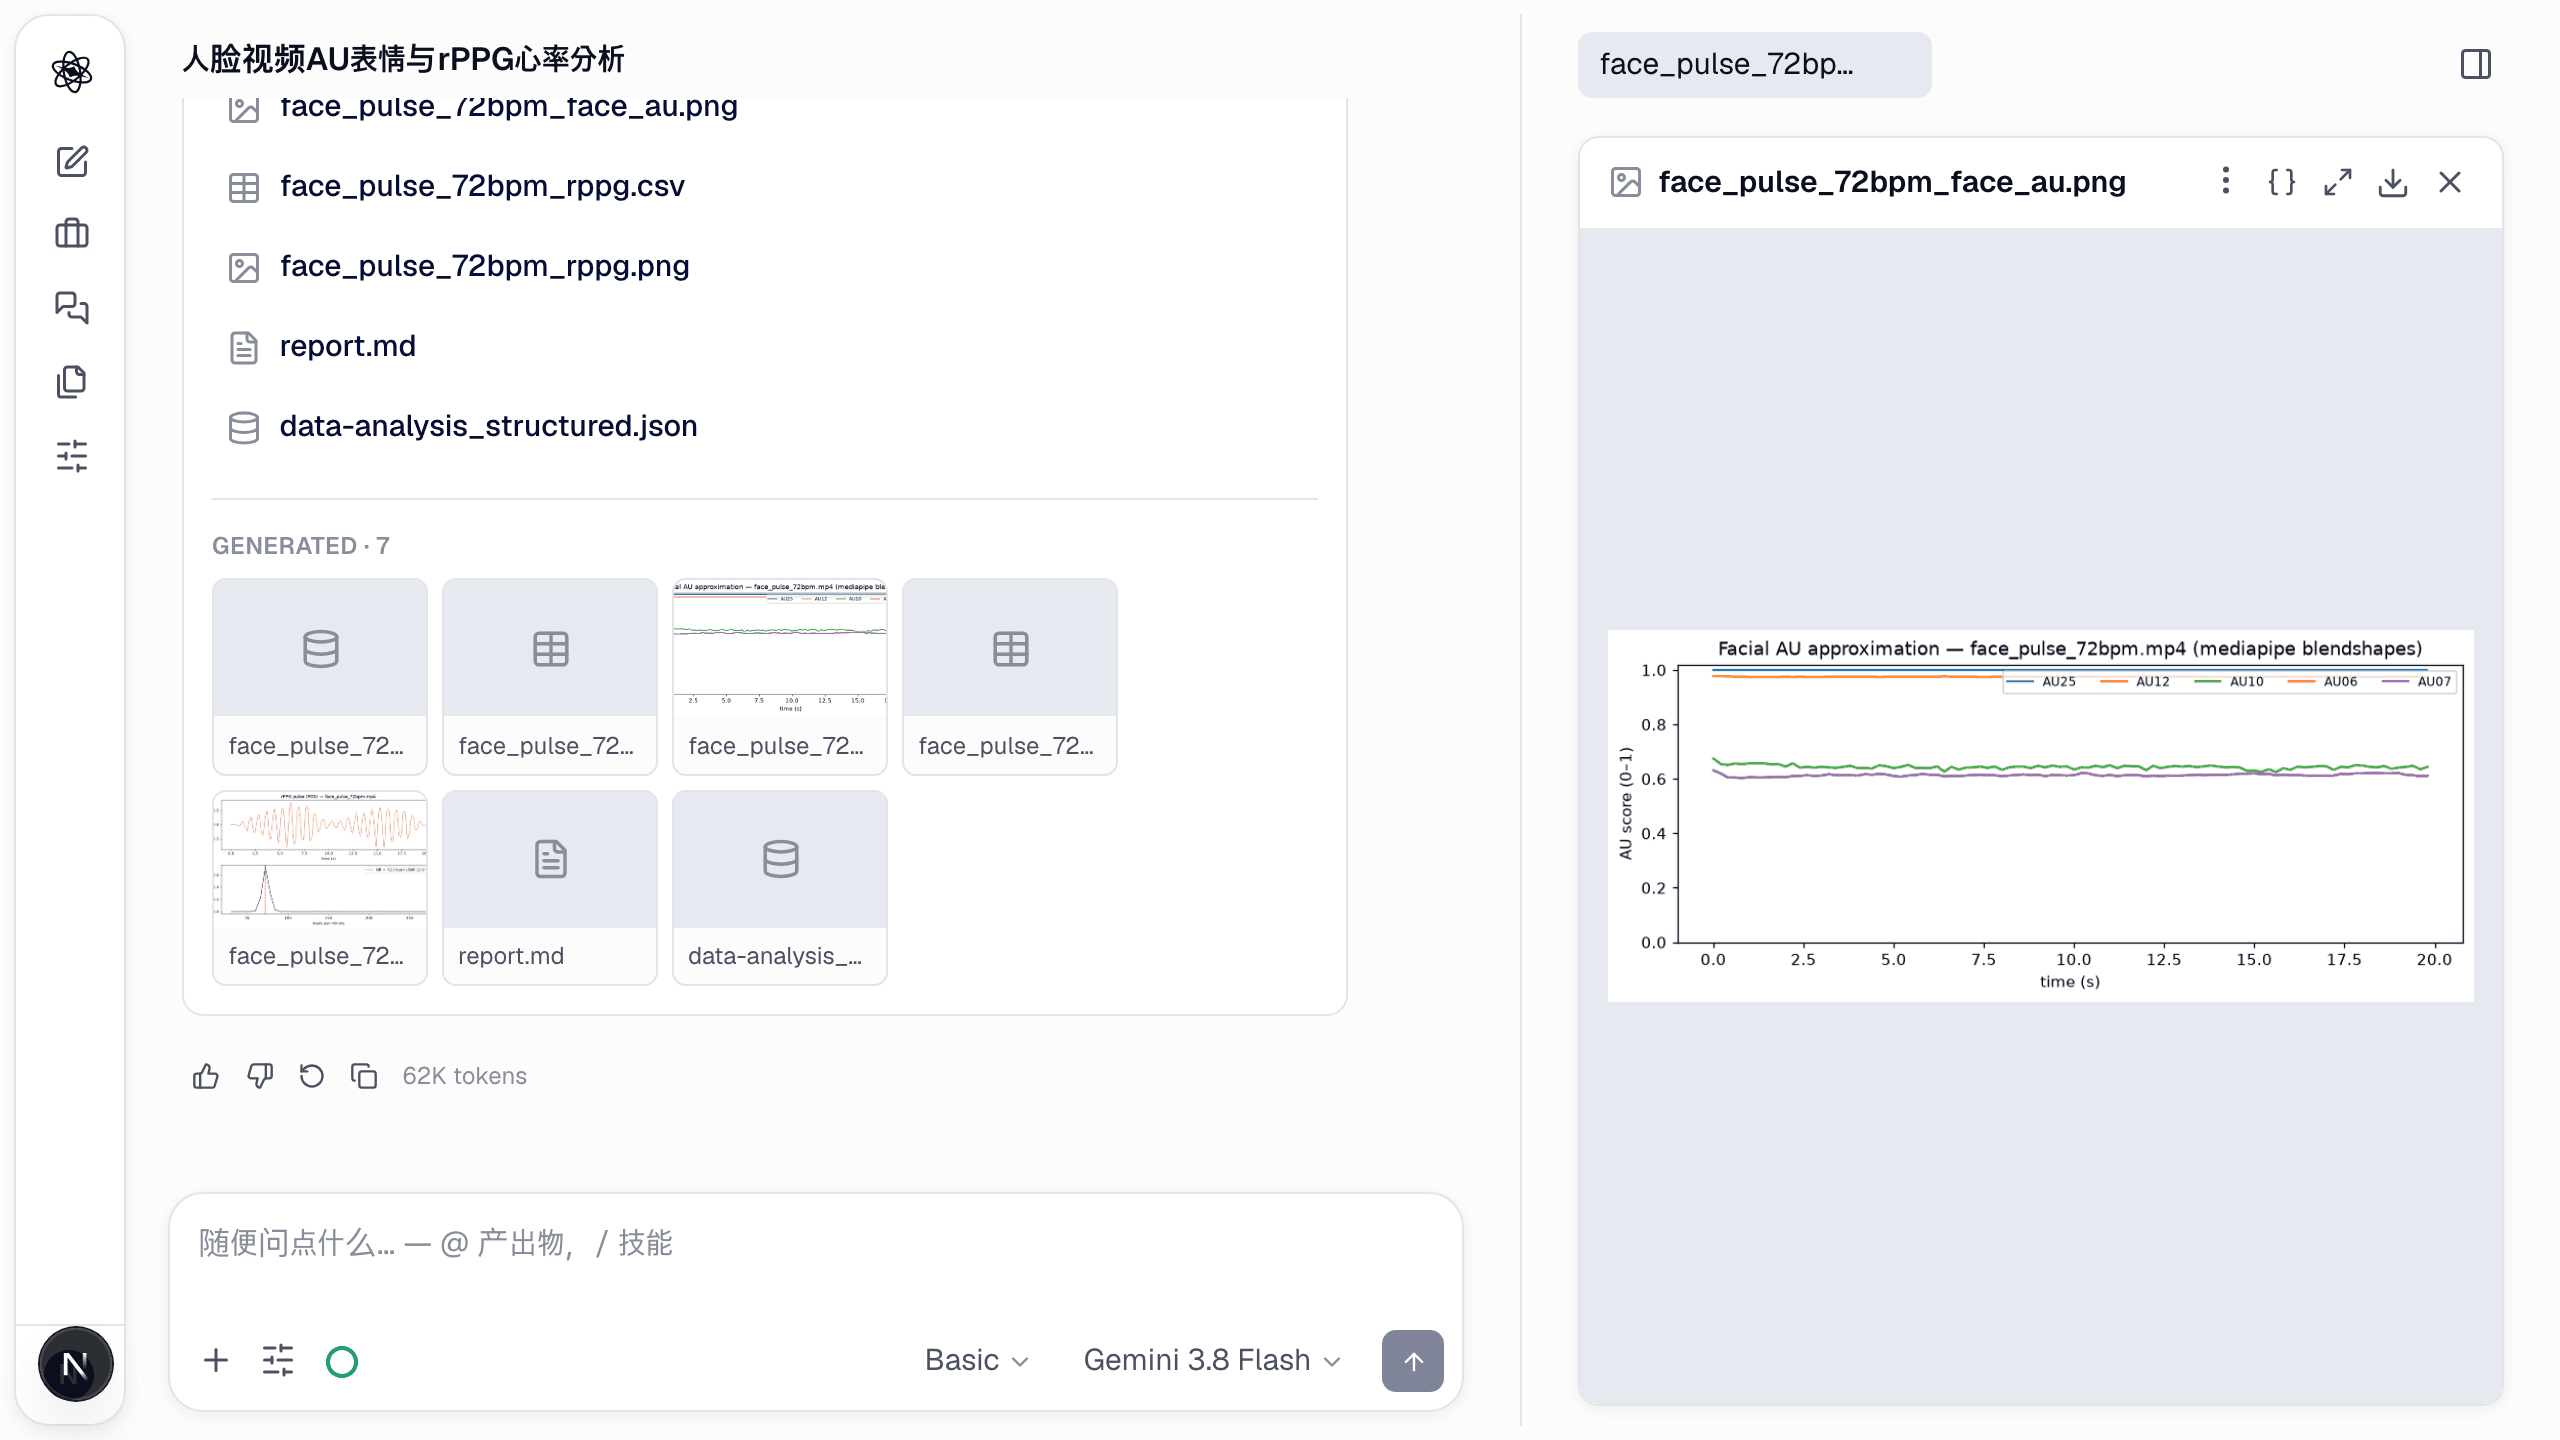Send message with the arrow up button

[x=1412, y=1360]
